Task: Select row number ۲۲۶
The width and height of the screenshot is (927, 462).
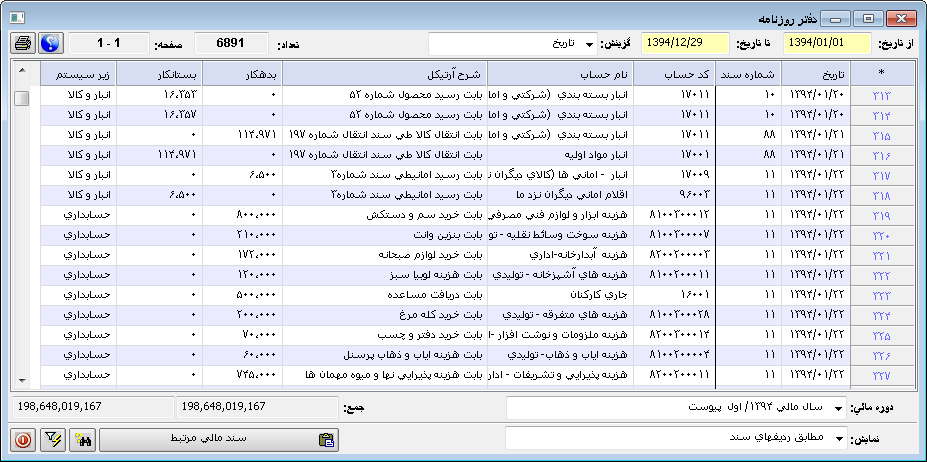Action: tap(881, 357)
